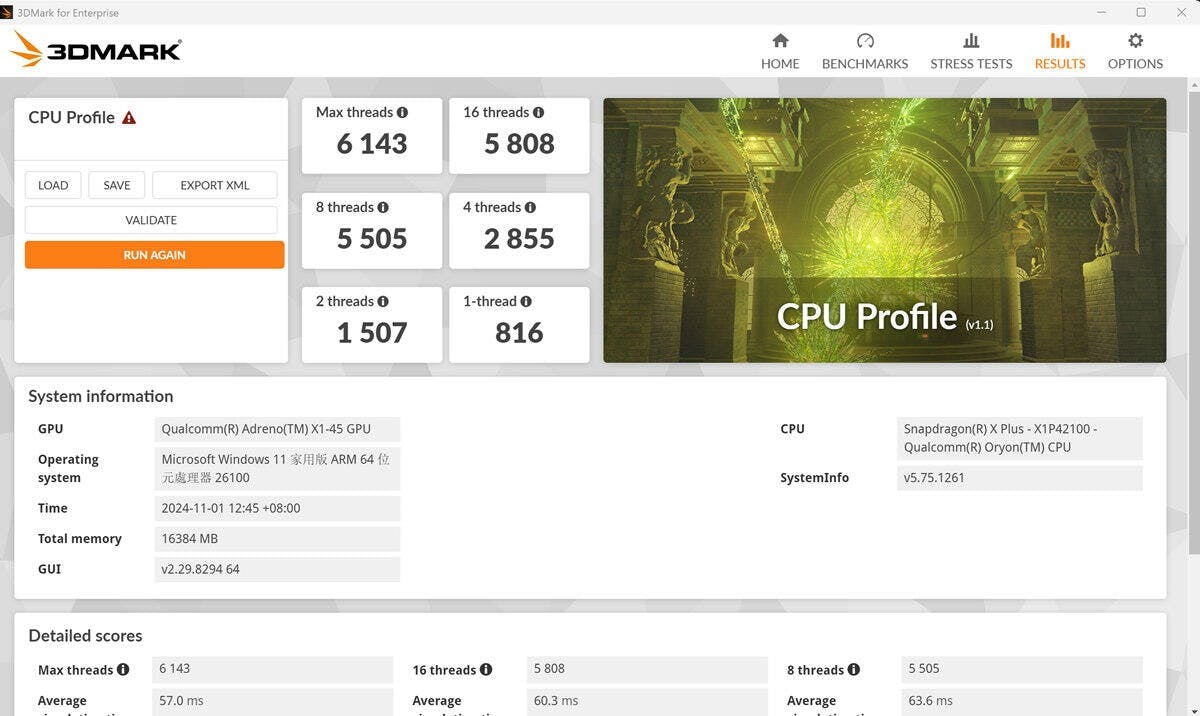The width and height of the screenshot is (1200, 716).
Task: Click info icon next to 1-thread tile
Action: tap(526, 301)
